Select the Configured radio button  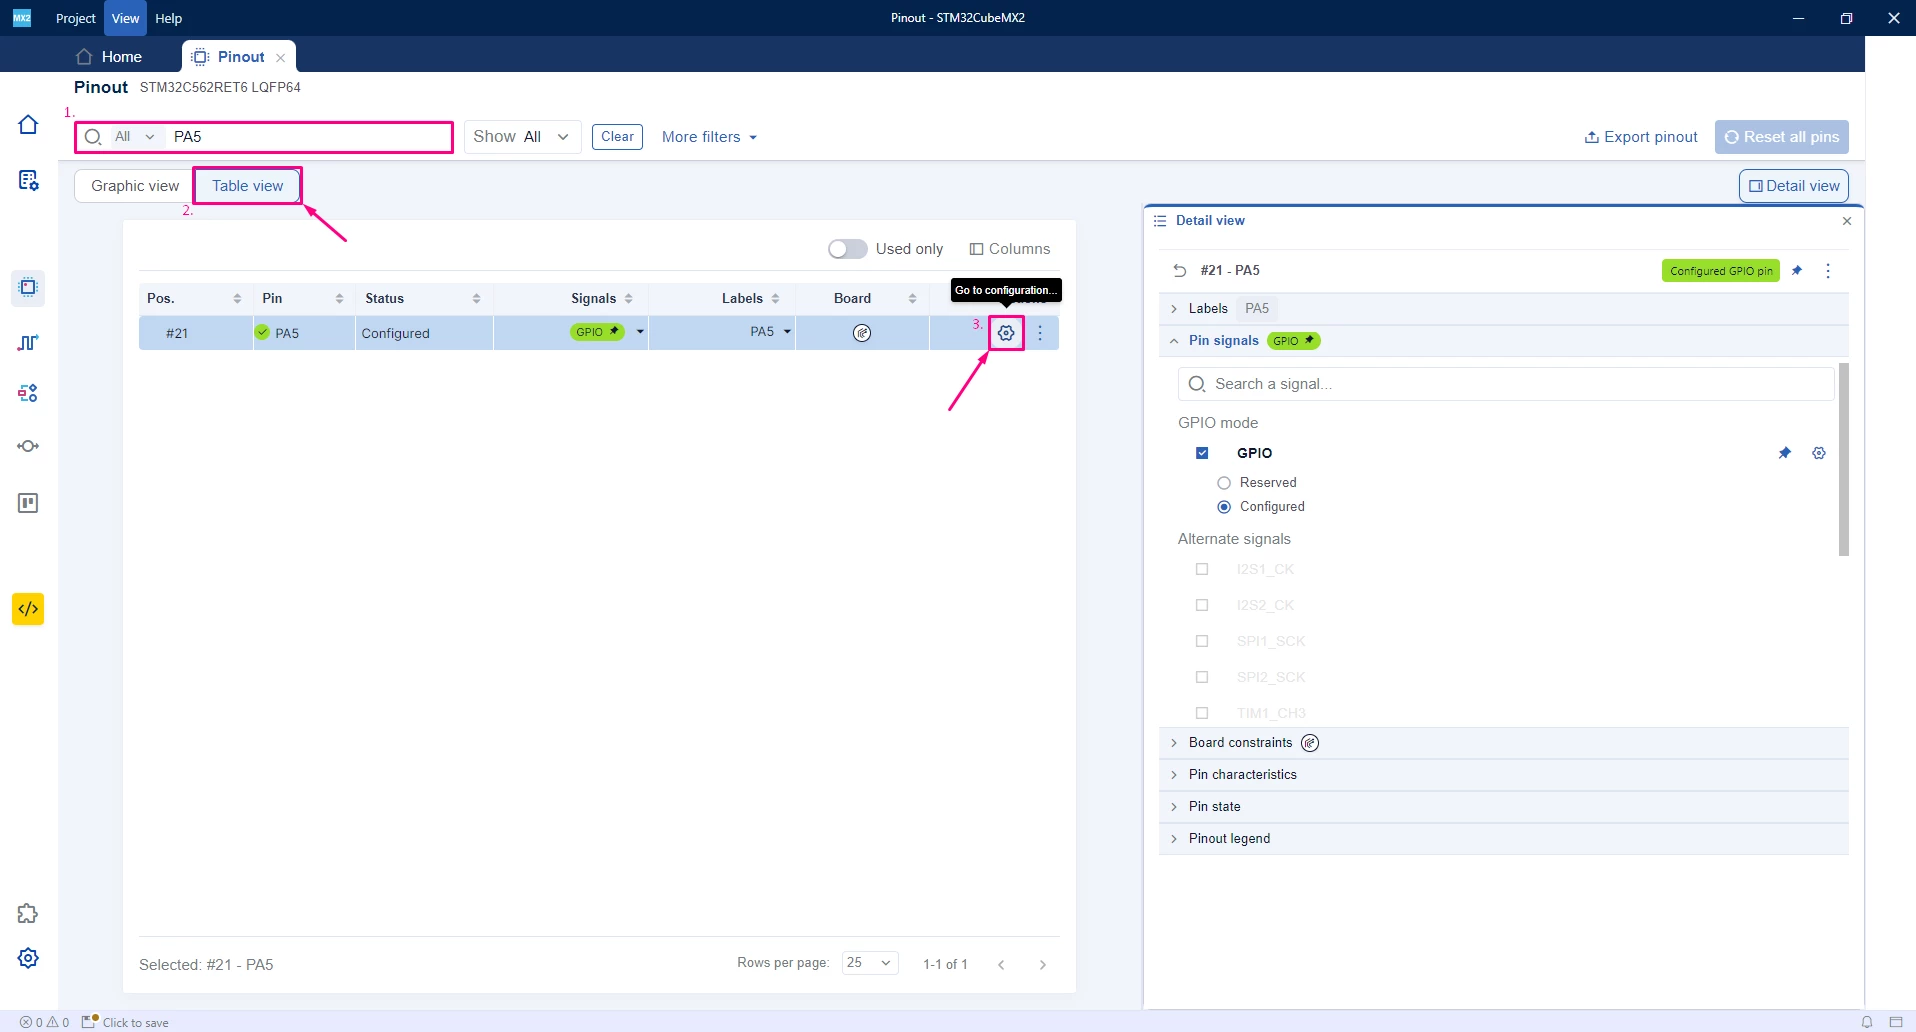(x=1224, y=507)
